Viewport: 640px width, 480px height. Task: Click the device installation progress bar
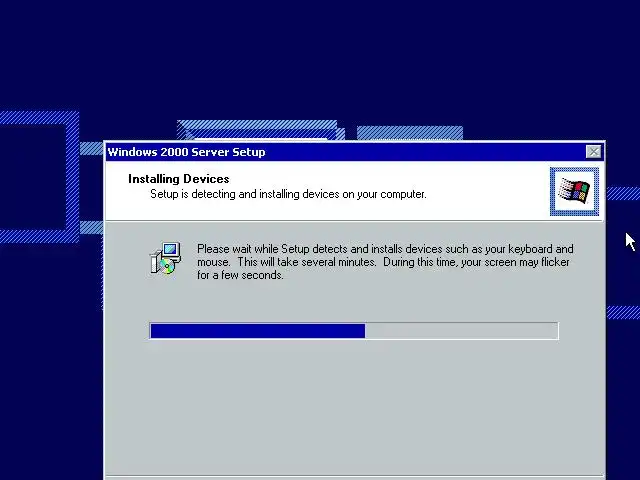354,331
